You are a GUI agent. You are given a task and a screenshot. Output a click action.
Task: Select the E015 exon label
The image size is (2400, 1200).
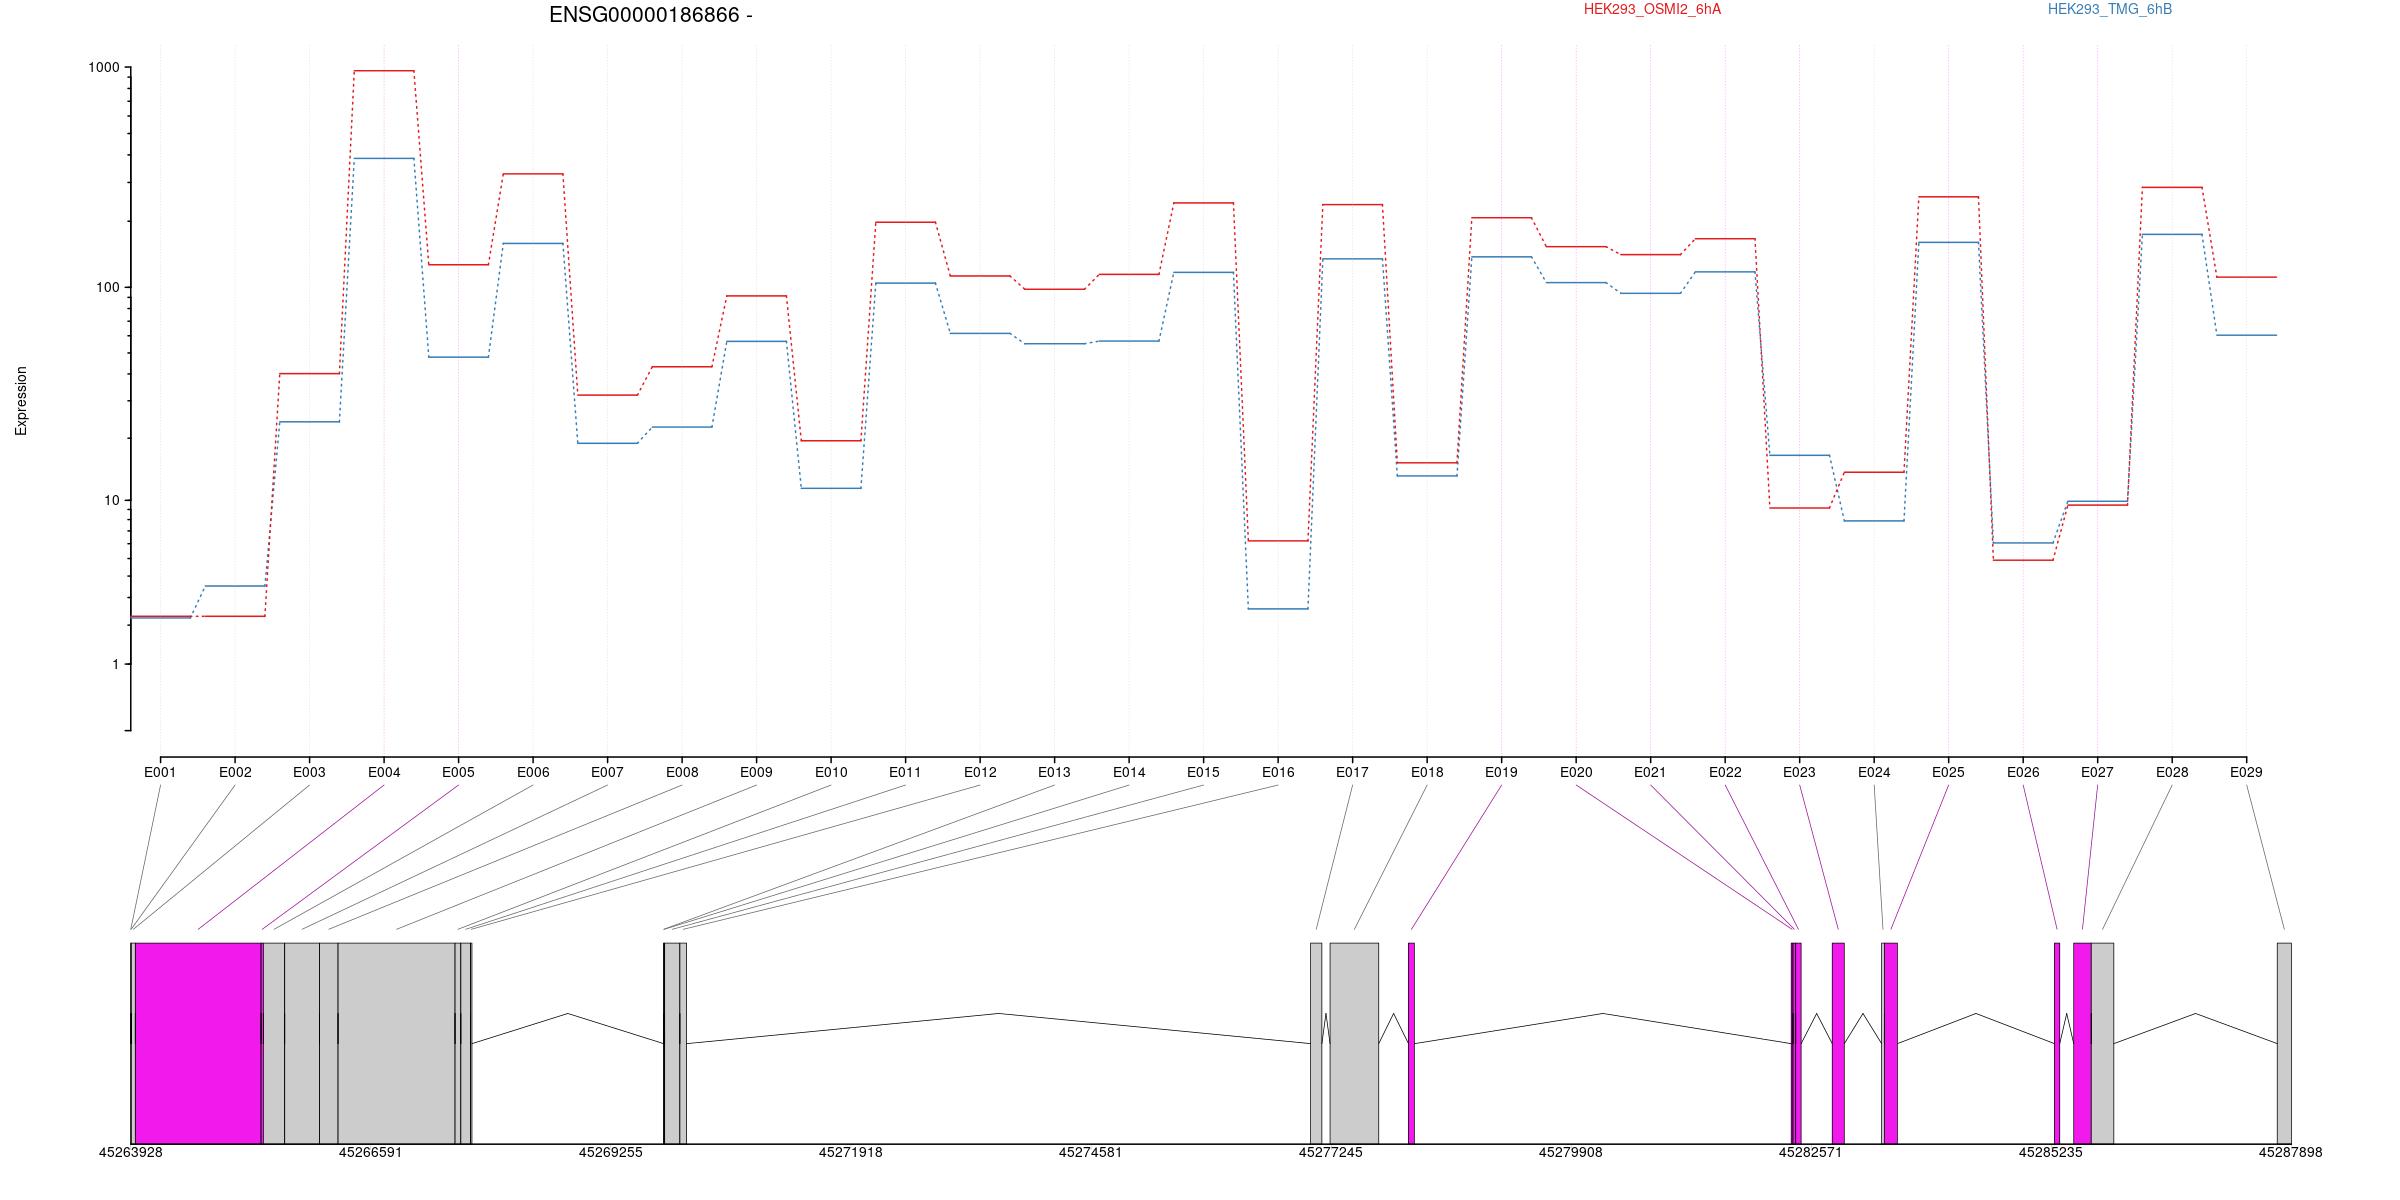pos(1203,772)
